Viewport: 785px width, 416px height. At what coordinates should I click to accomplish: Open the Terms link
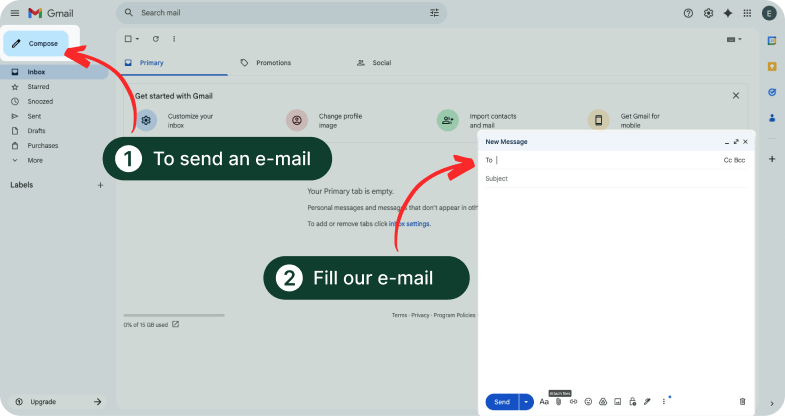[399, 315]
